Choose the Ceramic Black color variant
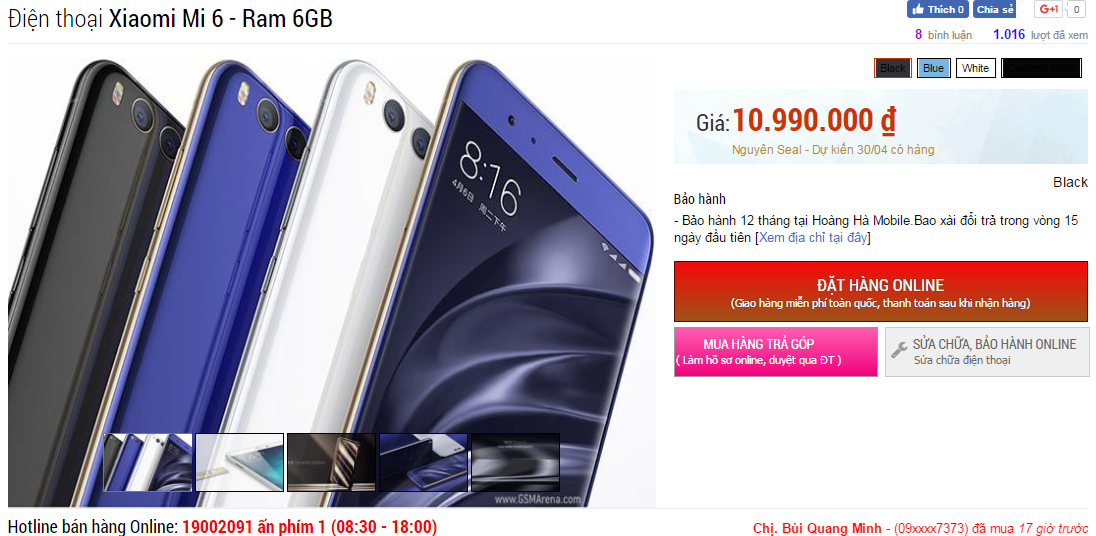 1041,68
